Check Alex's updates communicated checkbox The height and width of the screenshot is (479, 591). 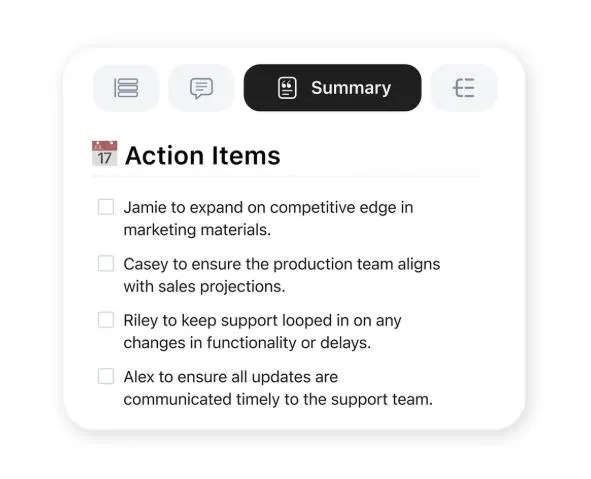[x=106, y=376]
